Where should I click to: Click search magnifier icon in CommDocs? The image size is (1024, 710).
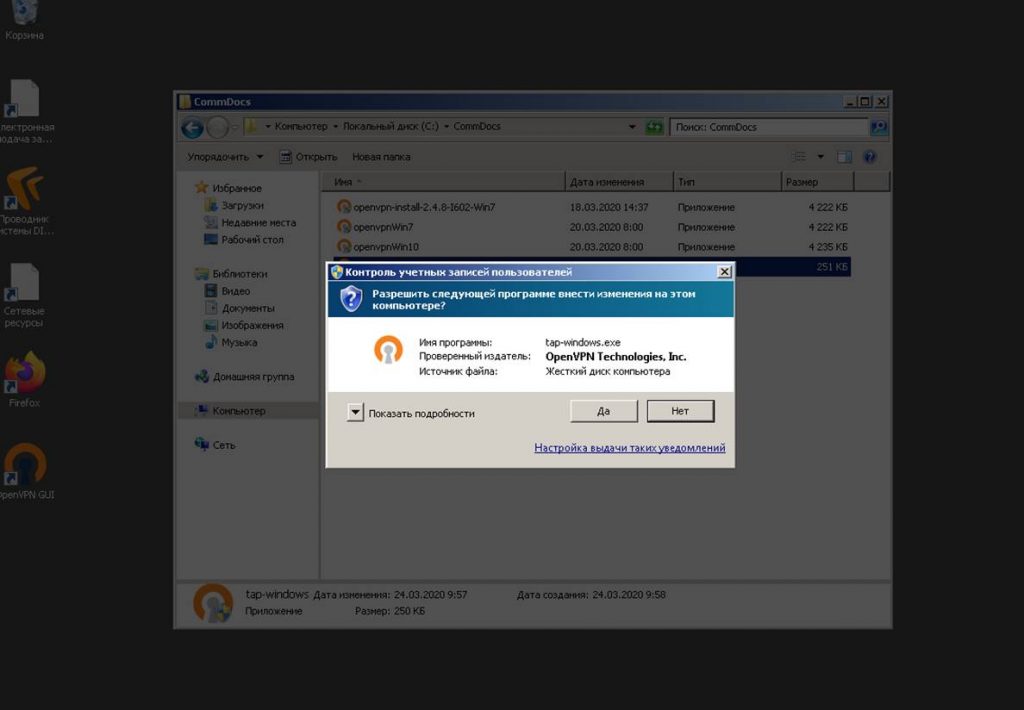(x=878, y=127)
